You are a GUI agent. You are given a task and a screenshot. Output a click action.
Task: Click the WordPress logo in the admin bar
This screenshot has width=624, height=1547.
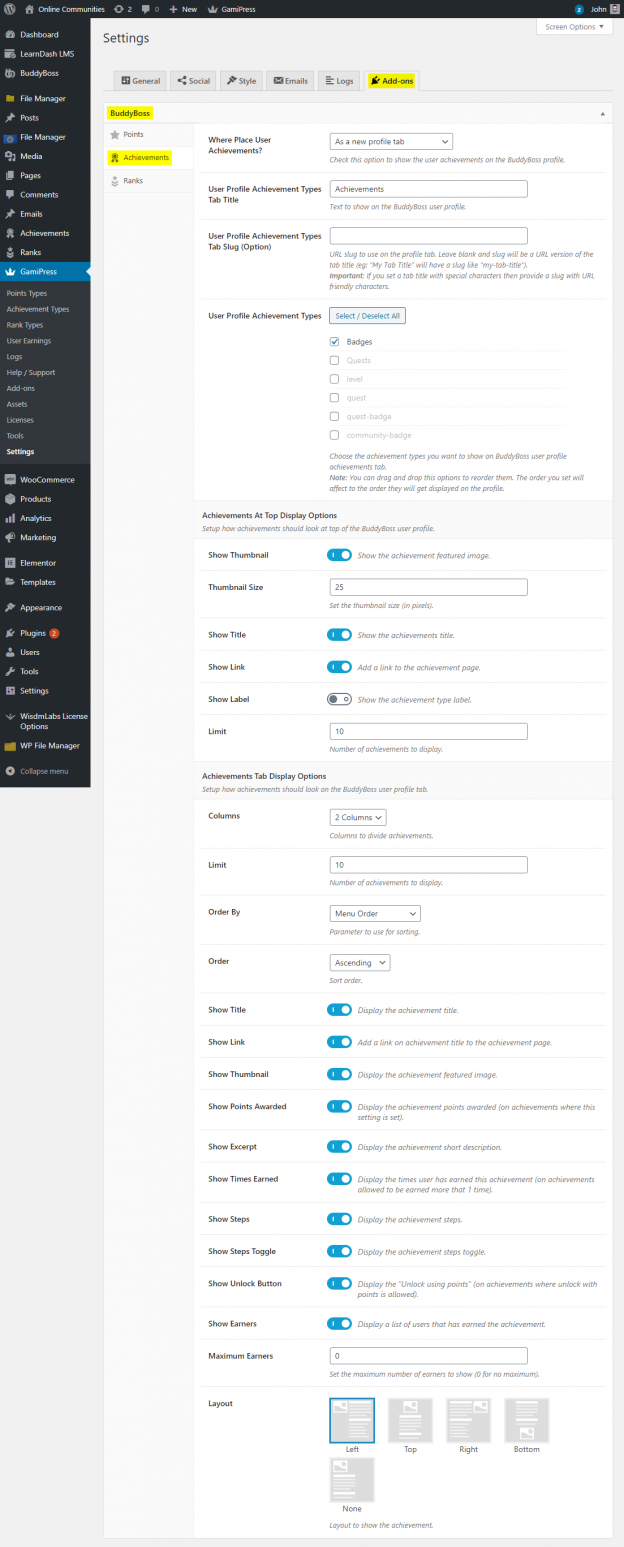(9, 9)
